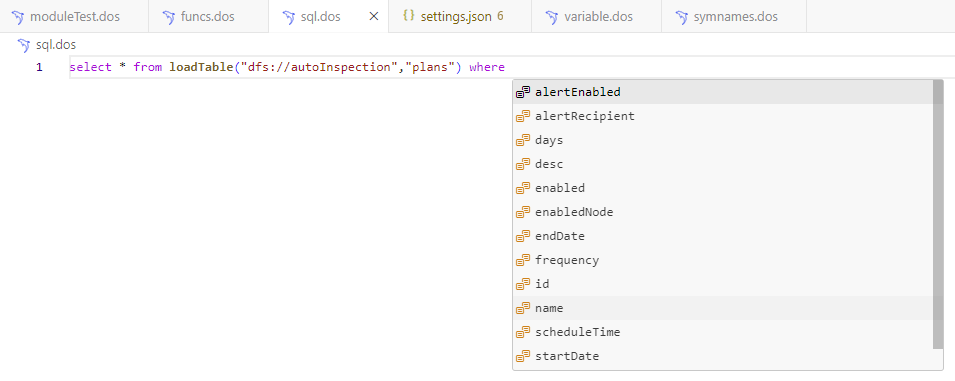Viewport: 955px width, 381px height.
Task: Choose the enabledNode suggestion
Action: (723, 212)
